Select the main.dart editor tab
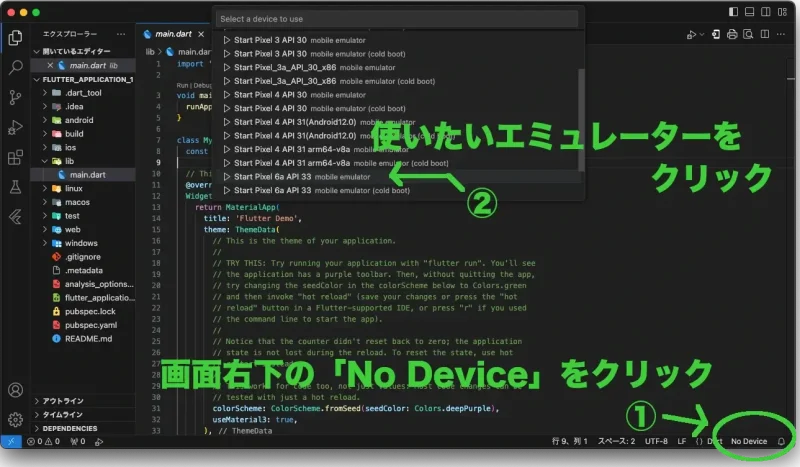800x467 pixels. click(x=174, y=34)
